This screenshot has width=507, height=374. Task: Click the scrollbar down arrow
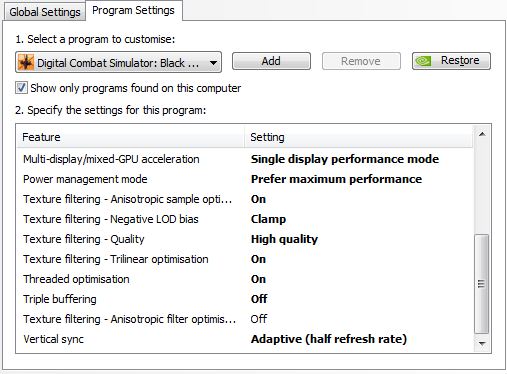pyautogui.click(x=482, y=344)
